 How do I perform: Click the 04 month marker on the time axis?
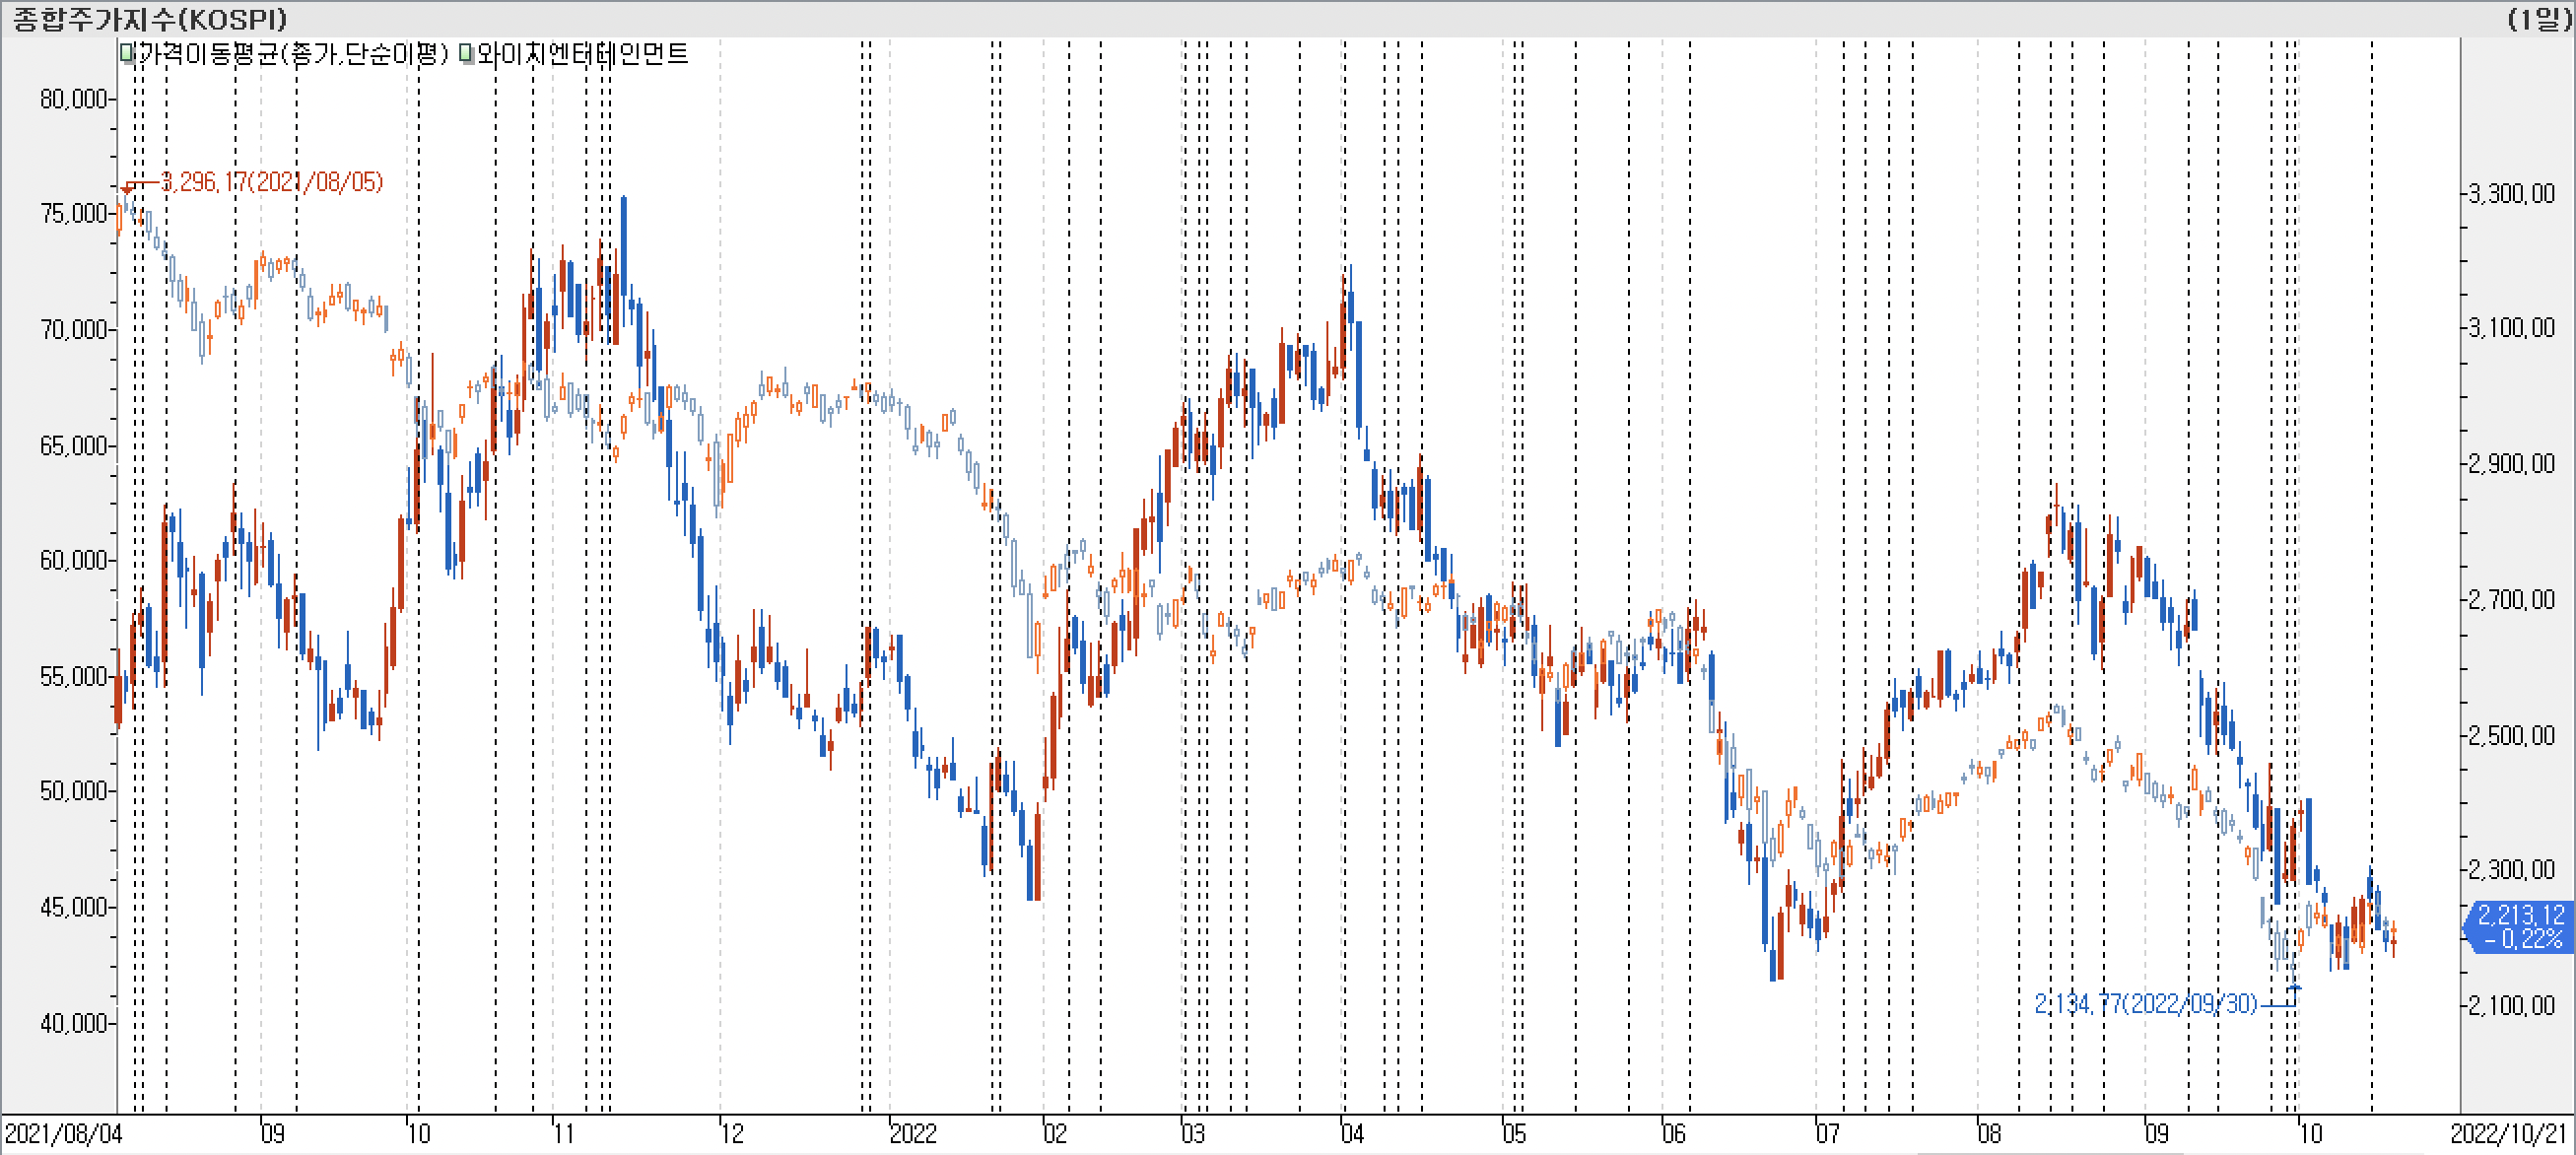1352,1133
